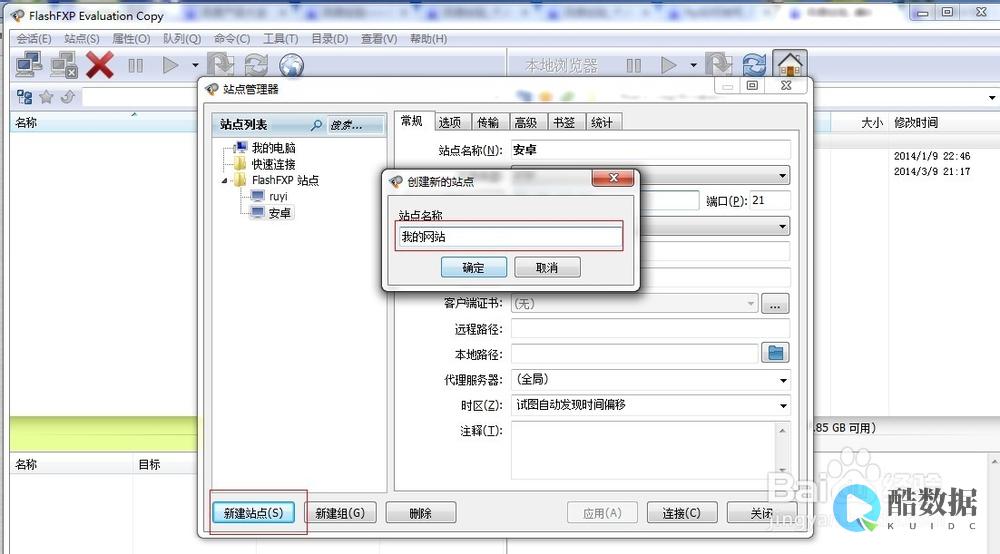The image size is (1000, 554).
Task: Select the 安卓 site entry
Action: 279,213
